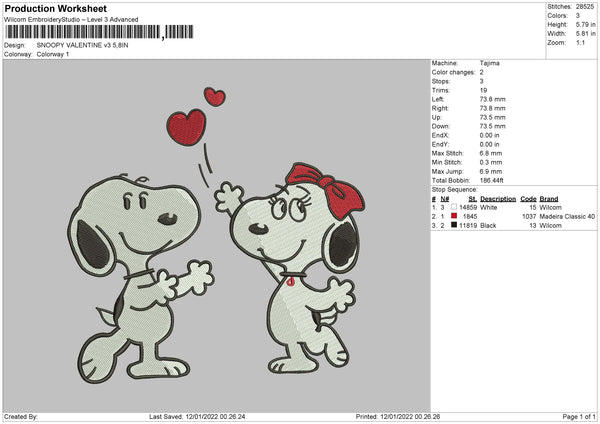Click the 'Height:' label
The height and width of the screenshot is (424, 600).
tap(558, 24)
